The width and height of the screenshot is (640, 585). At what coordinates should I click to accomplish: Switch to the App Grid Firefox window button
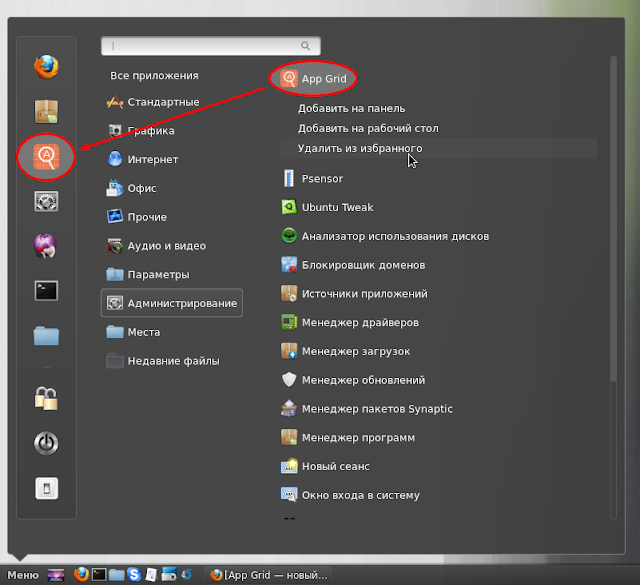269,575
